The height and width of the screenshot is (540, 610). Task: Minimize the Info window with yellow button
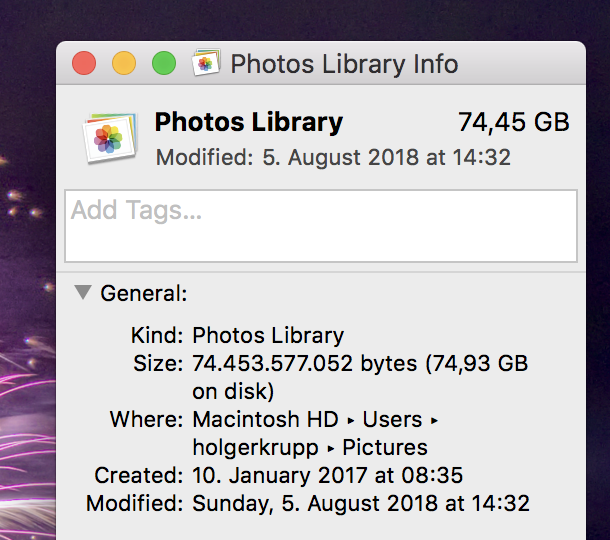point(124,63)
